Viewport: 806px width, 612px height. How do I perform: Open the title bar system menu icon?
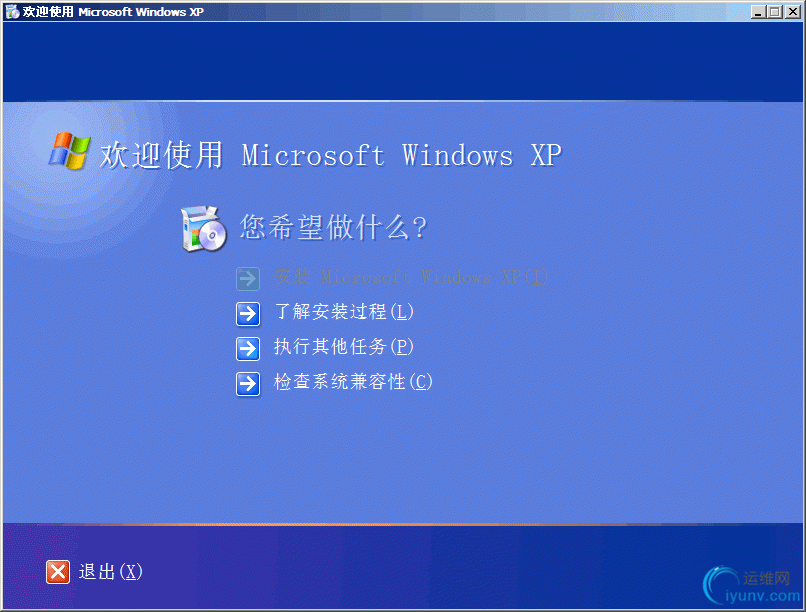point(12,11)
